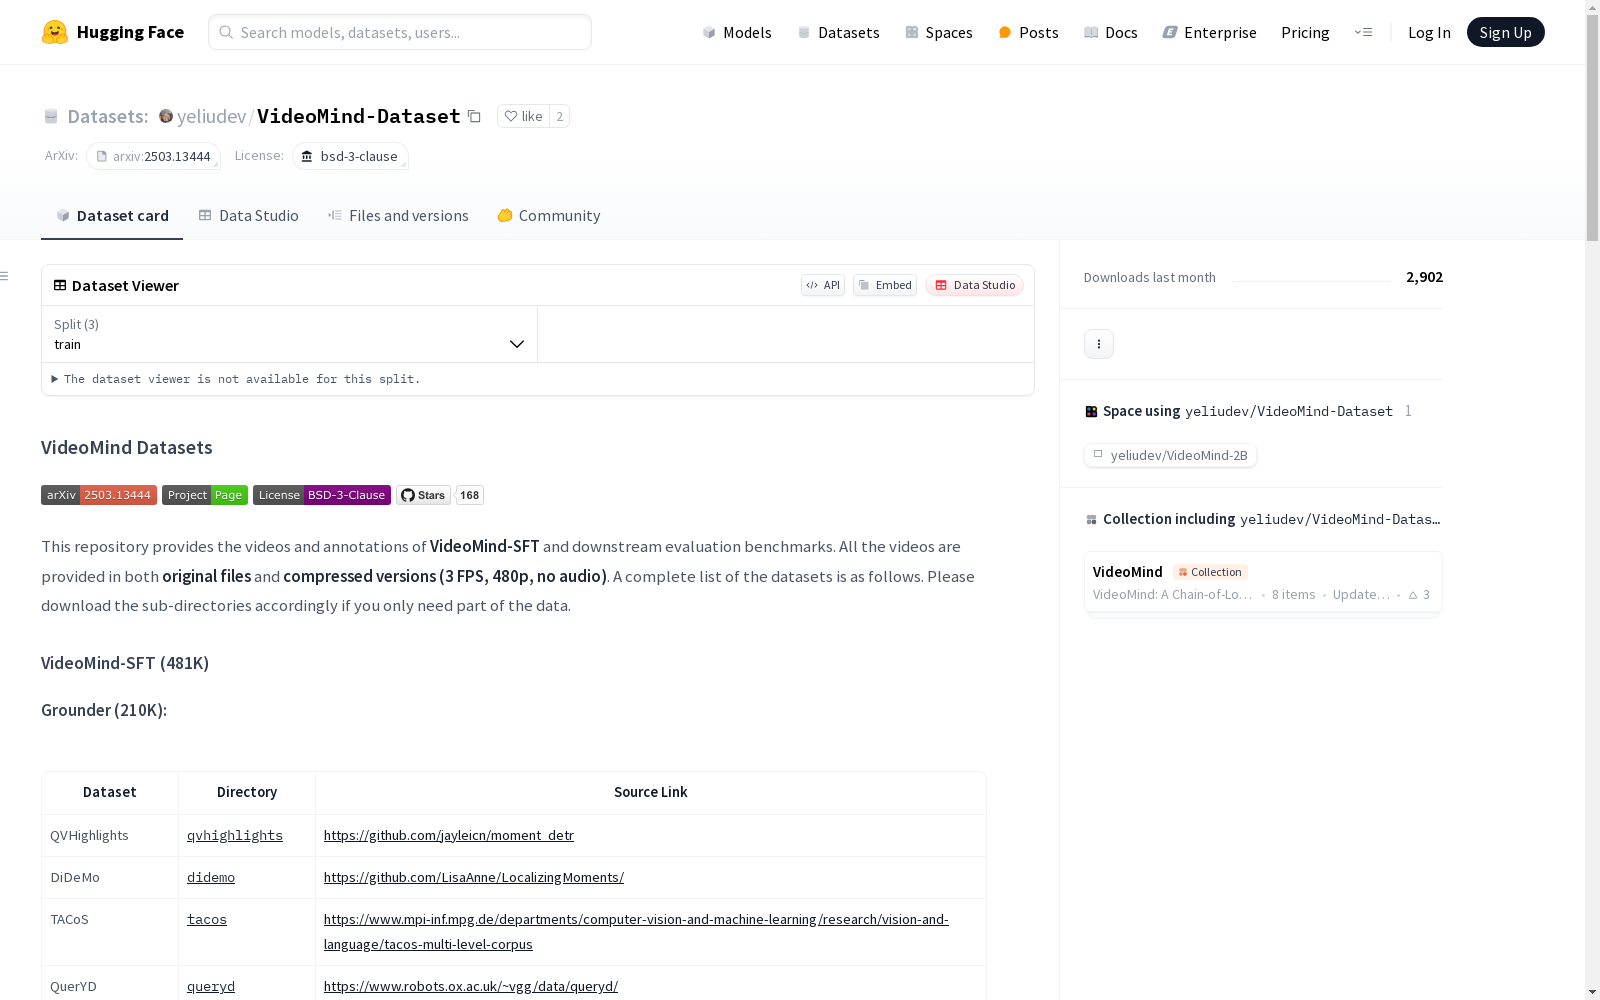This screenshot has width=1600, height=1000.
Task: Open the didemo directory link
Action: click(211, 878)
